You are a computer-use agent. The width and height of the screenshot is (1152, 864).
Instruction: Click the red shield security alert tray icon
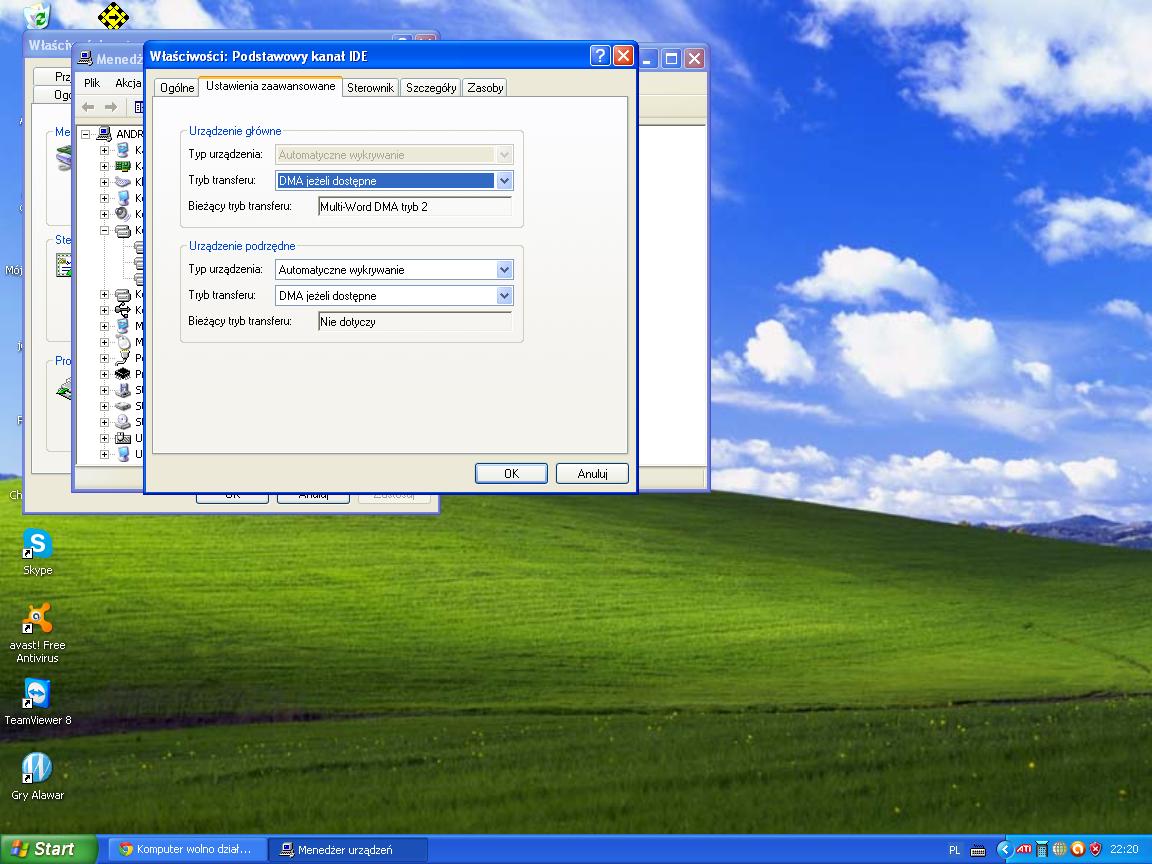(1095, 849)
